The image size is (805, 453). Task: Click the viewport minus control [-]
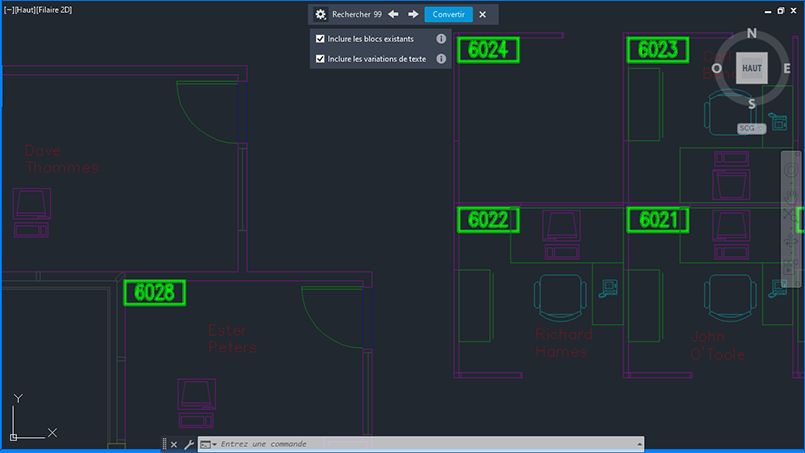pyautogui.click(x=9, y=10)
